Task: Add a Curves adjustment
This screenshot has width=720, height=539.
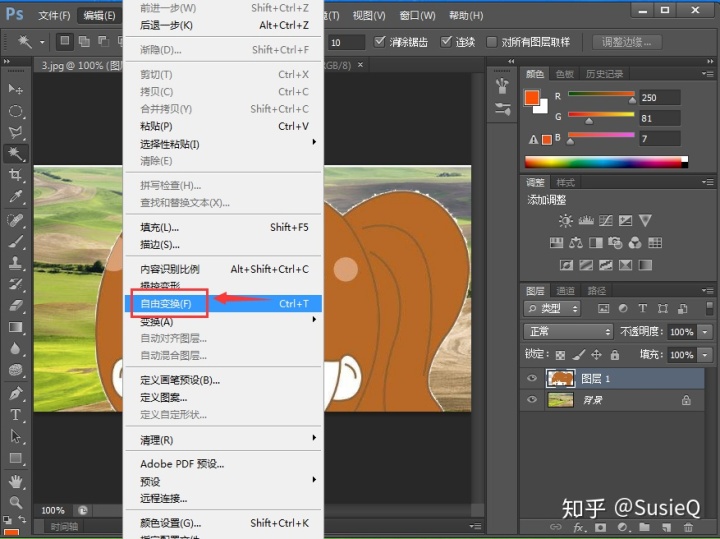Action: tap(606, 220)
